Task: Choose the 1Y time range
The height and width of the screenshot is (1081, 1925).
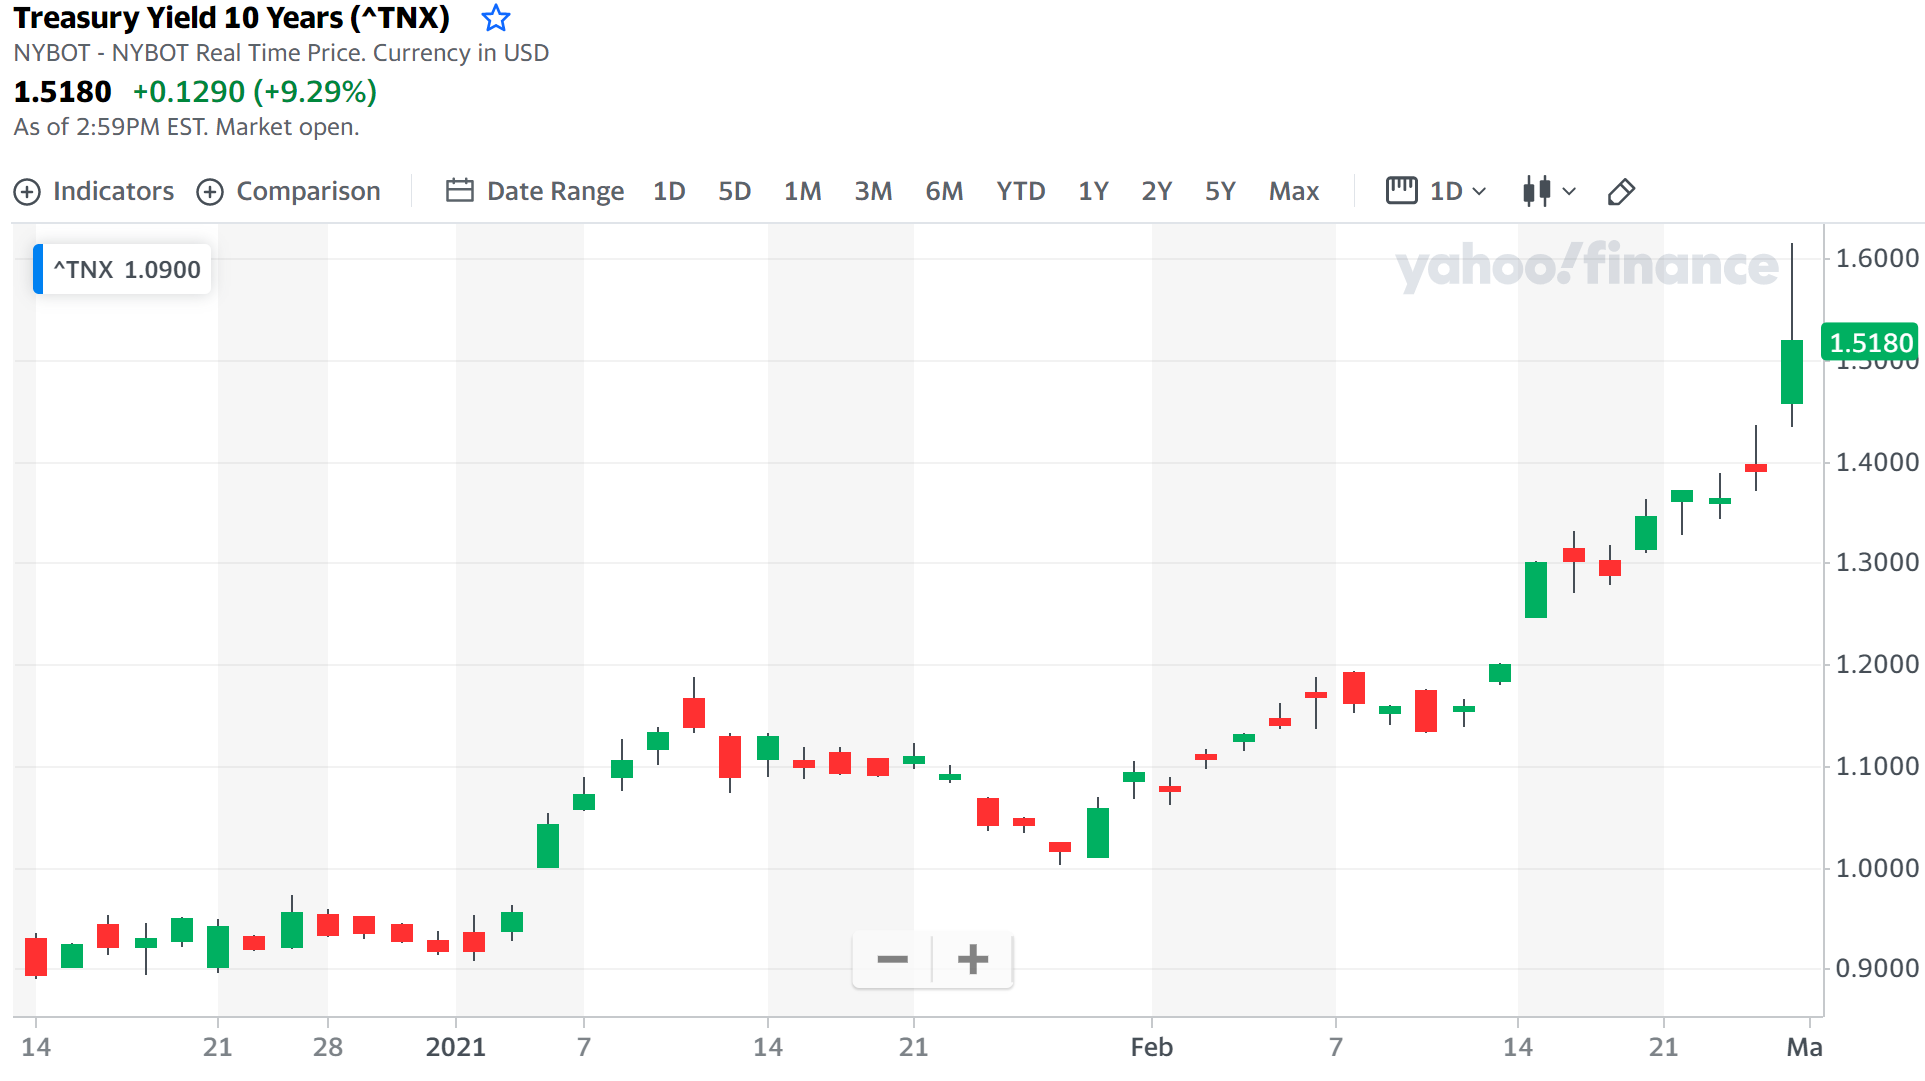Action: pos(1093,191)
